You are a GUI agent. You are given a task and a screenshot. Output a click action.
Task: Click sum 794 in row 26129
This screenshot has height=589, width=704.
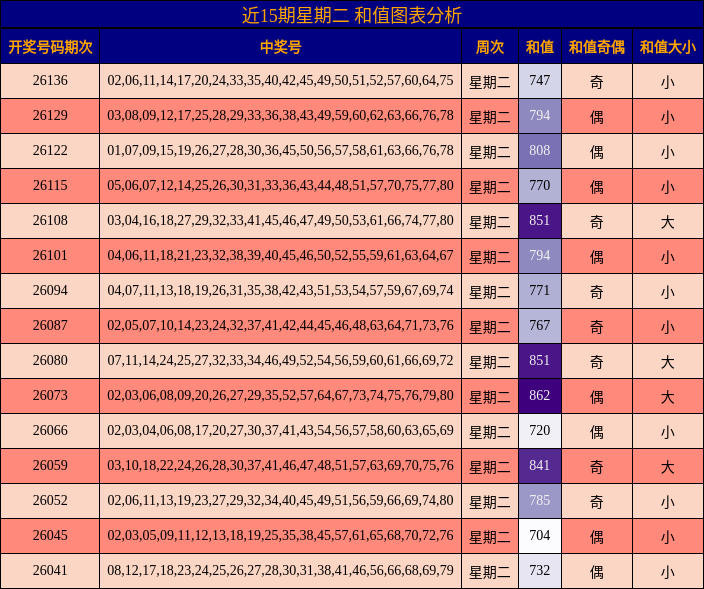tap(540, 115)
